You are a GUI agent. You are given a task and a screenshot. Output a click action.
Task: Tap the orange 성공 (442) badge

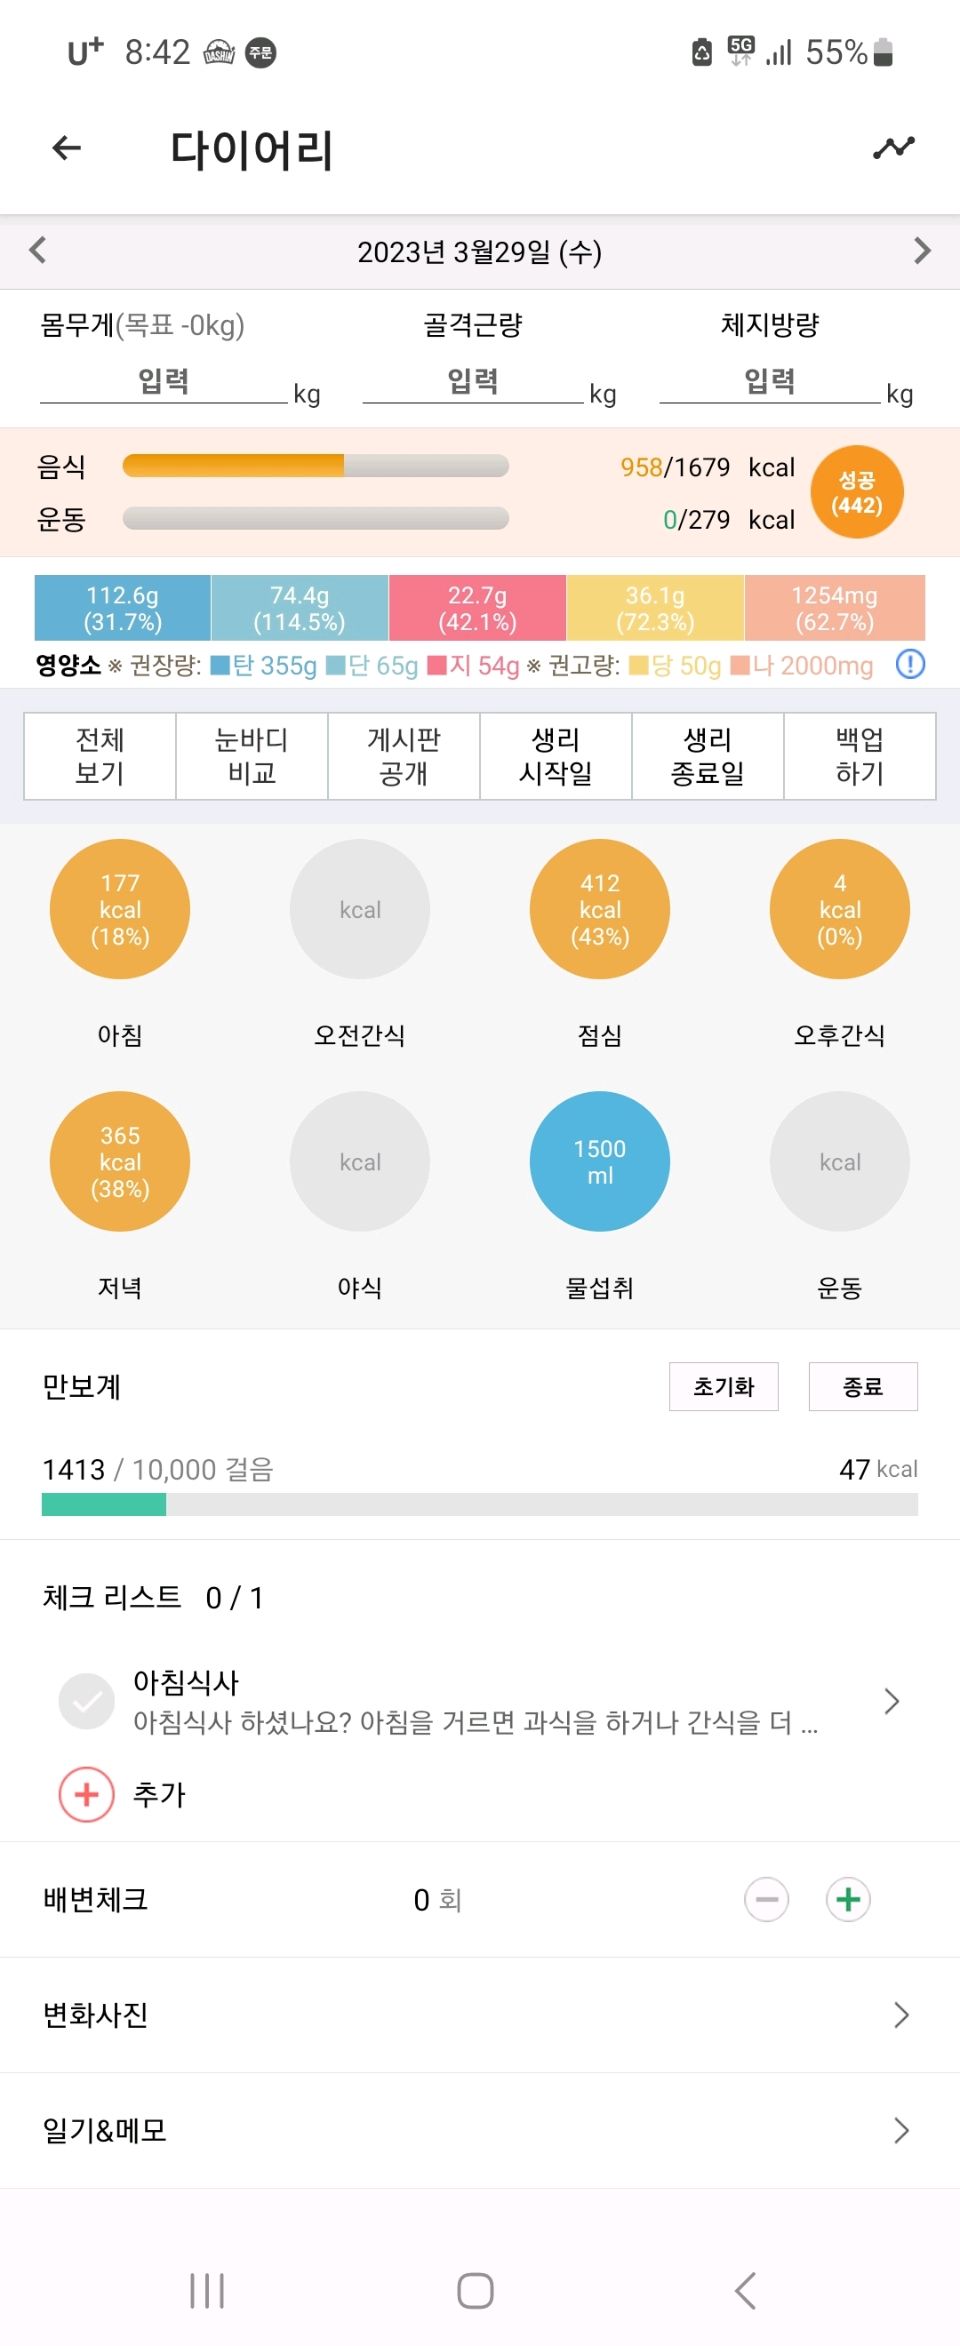(857, 492)
